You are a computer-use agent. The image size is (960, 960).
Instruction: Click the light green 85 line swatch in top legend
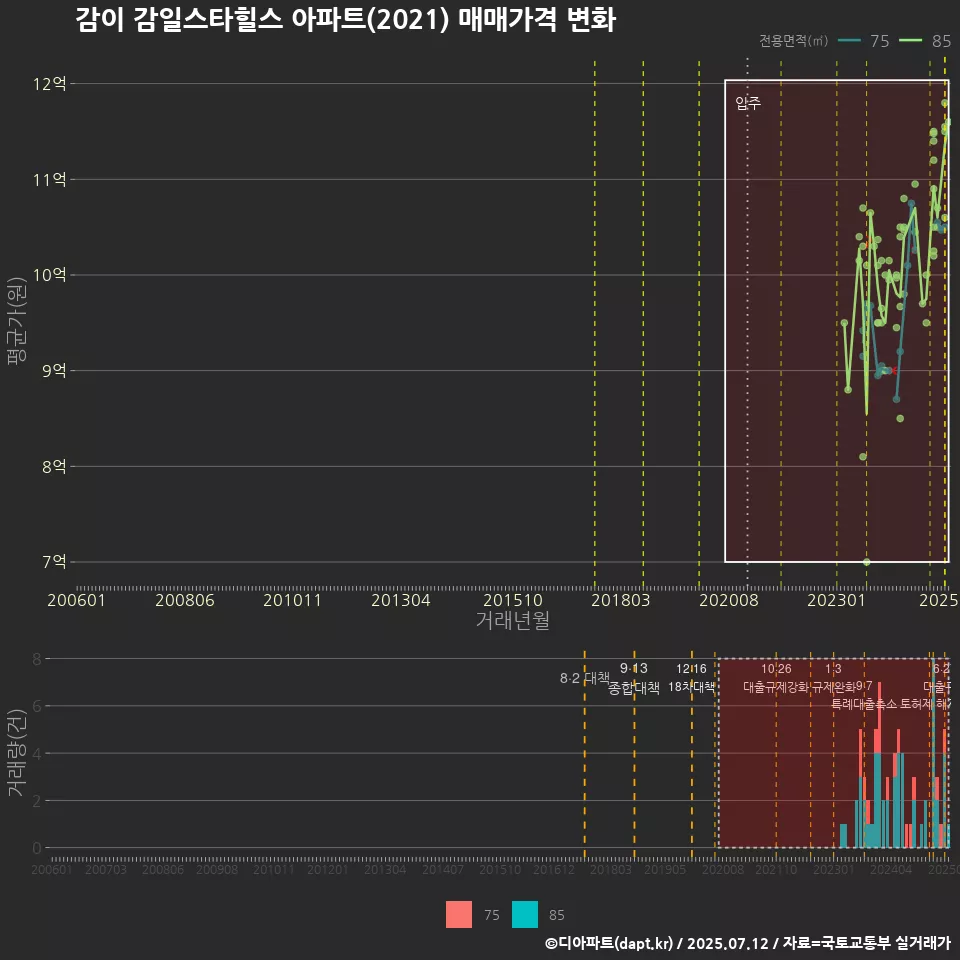tap(910, 41)
